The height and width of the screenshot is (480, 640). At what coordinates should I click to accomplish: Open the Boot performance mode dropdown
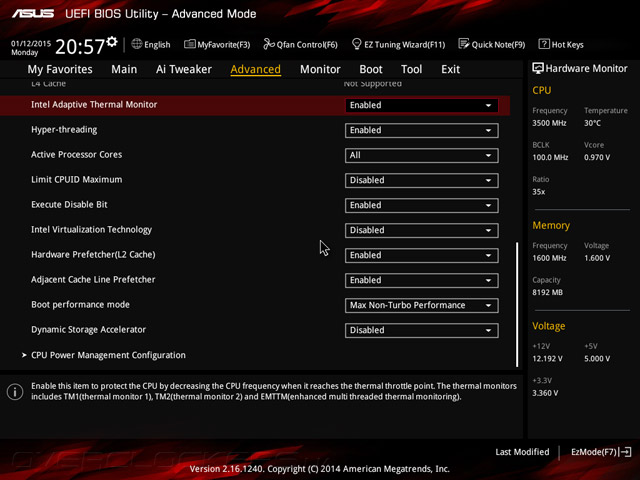tap(421, 305)
